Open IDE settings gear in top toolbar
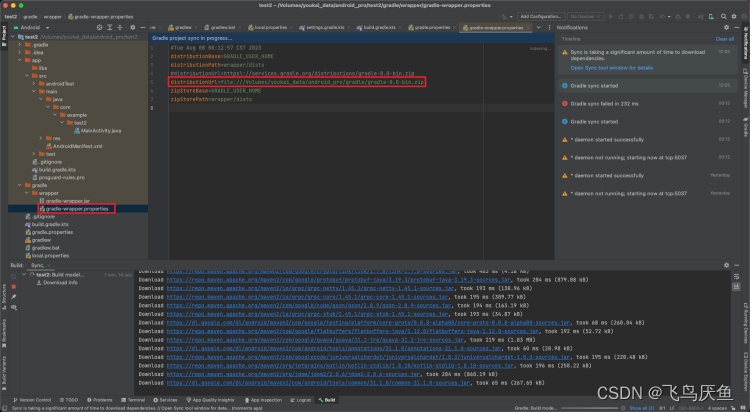This screenshot has width=750, height=412. tap(734, 16)
